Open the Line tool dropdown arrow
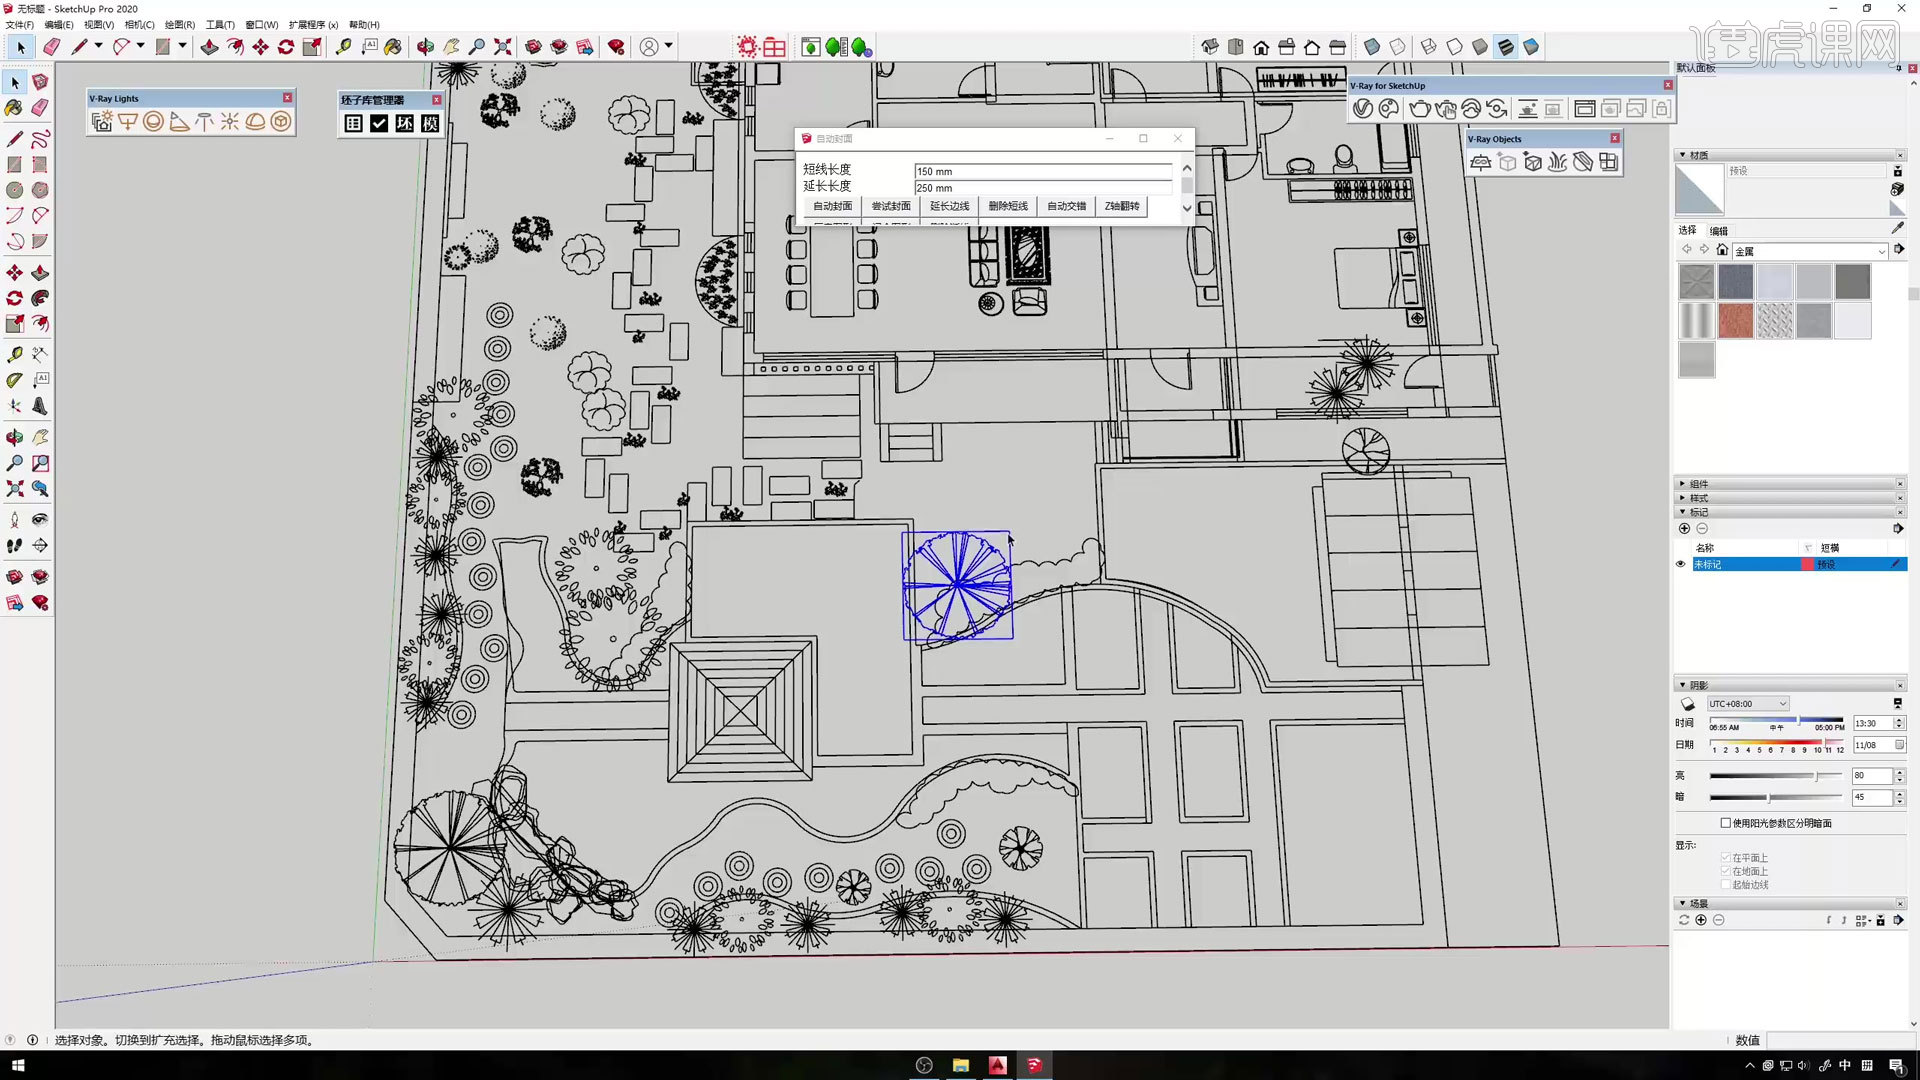The height and width of the screenshot is (1080, 1920). click(x=98, y=46)
